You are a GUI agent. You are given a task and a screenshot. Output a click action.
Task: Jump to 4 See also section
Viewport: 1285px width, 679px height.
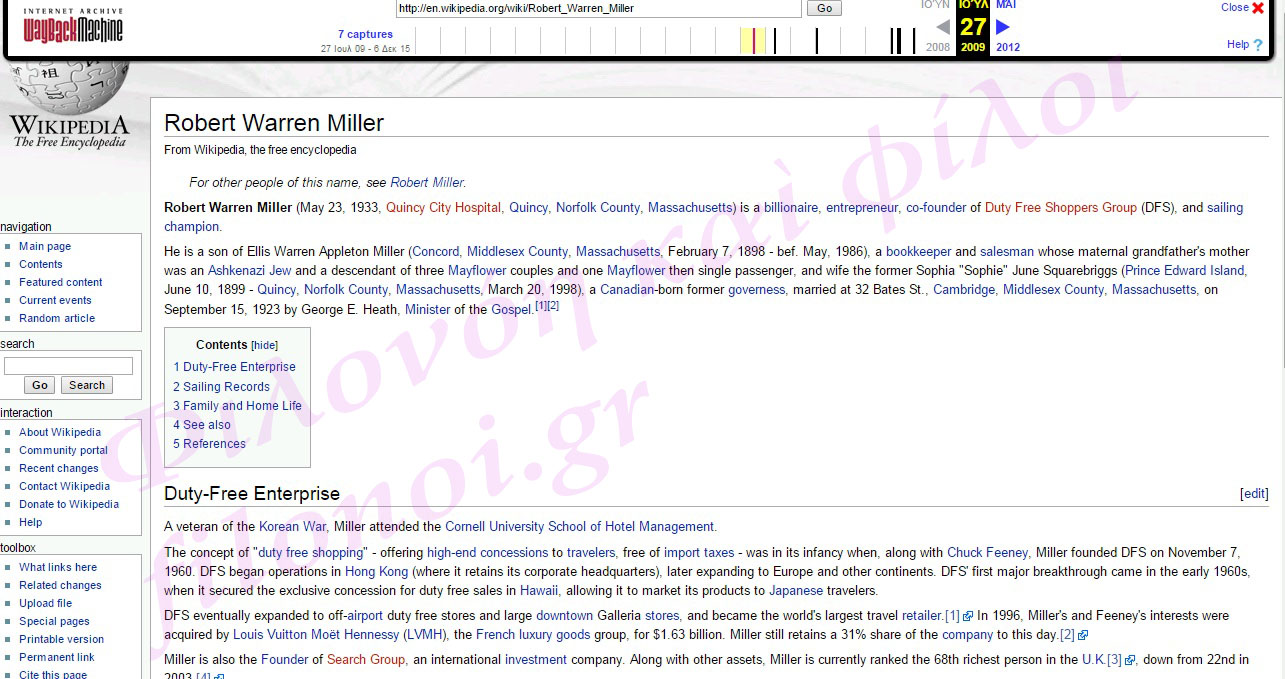coord(202,425)
